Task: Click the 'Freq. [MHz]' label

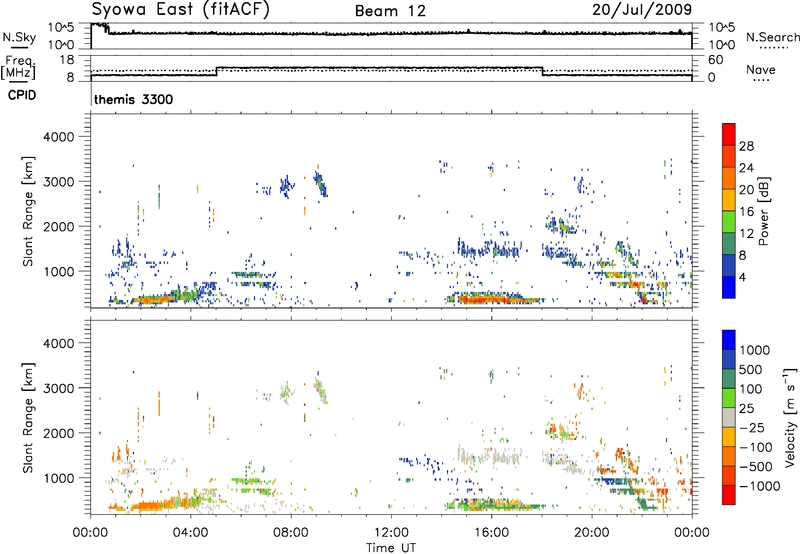Action: point(18,68)
